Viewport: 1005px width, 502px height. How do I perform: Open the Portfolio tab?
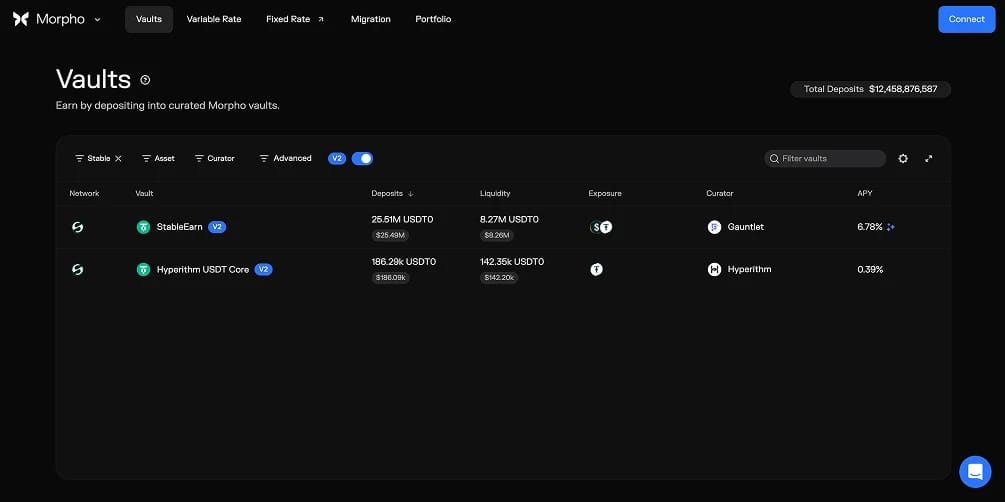(x=433, y=19)
